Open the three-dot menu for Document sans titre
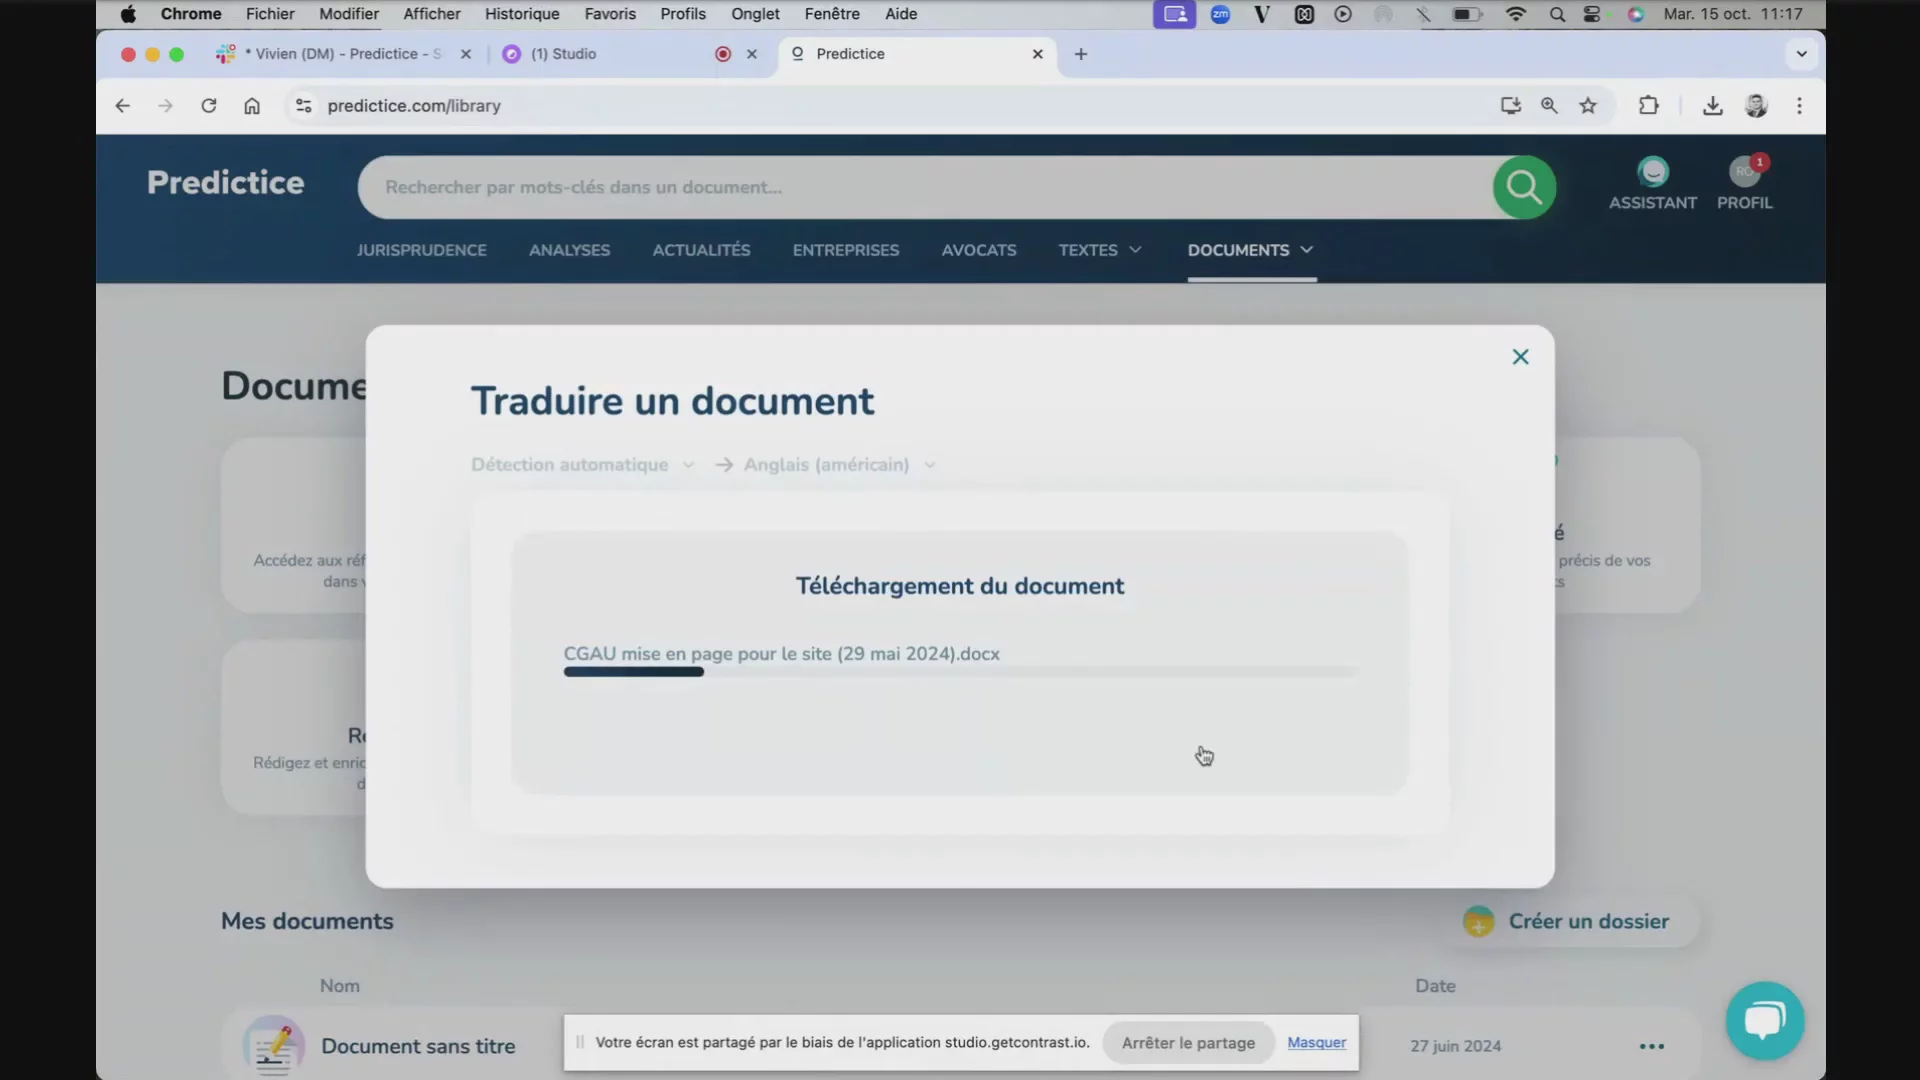 [1652, 1046]
